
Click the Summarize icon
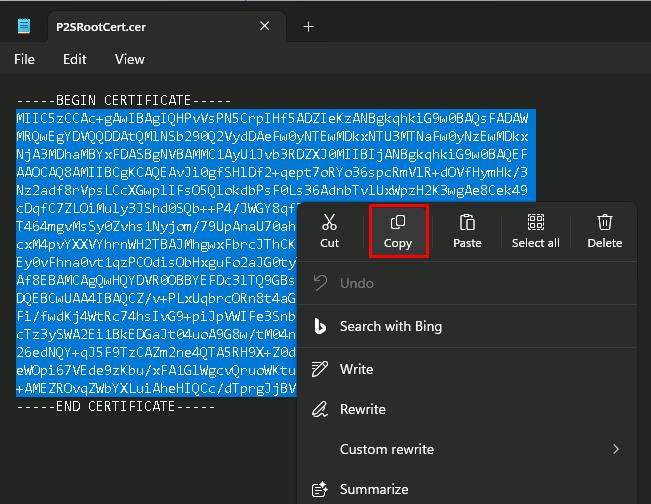(x=321, y=489)
